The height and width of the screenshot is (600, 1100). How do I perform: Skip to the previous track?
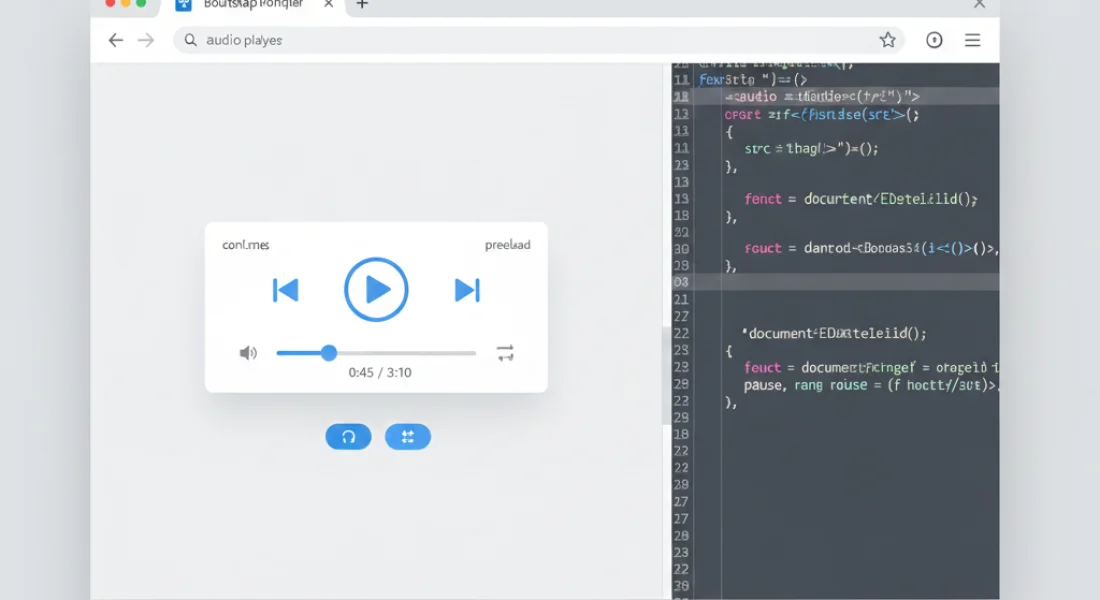click(286, 290)
